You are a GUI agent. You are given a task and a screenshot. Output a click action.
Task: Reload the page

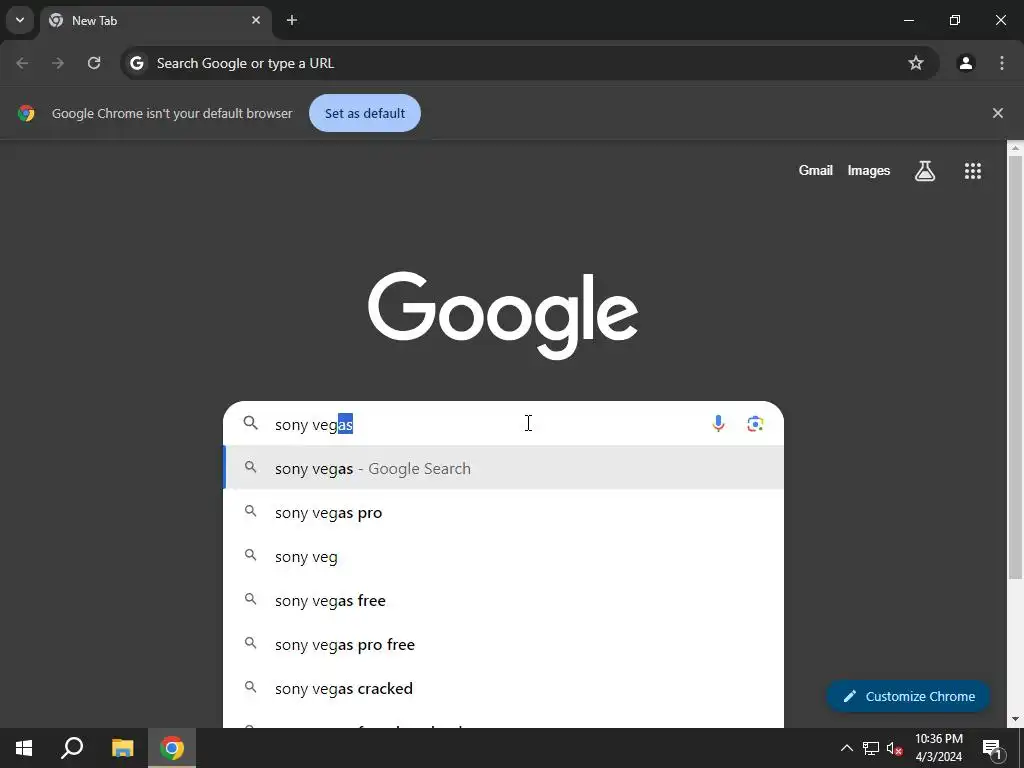[x=94, y=63]
